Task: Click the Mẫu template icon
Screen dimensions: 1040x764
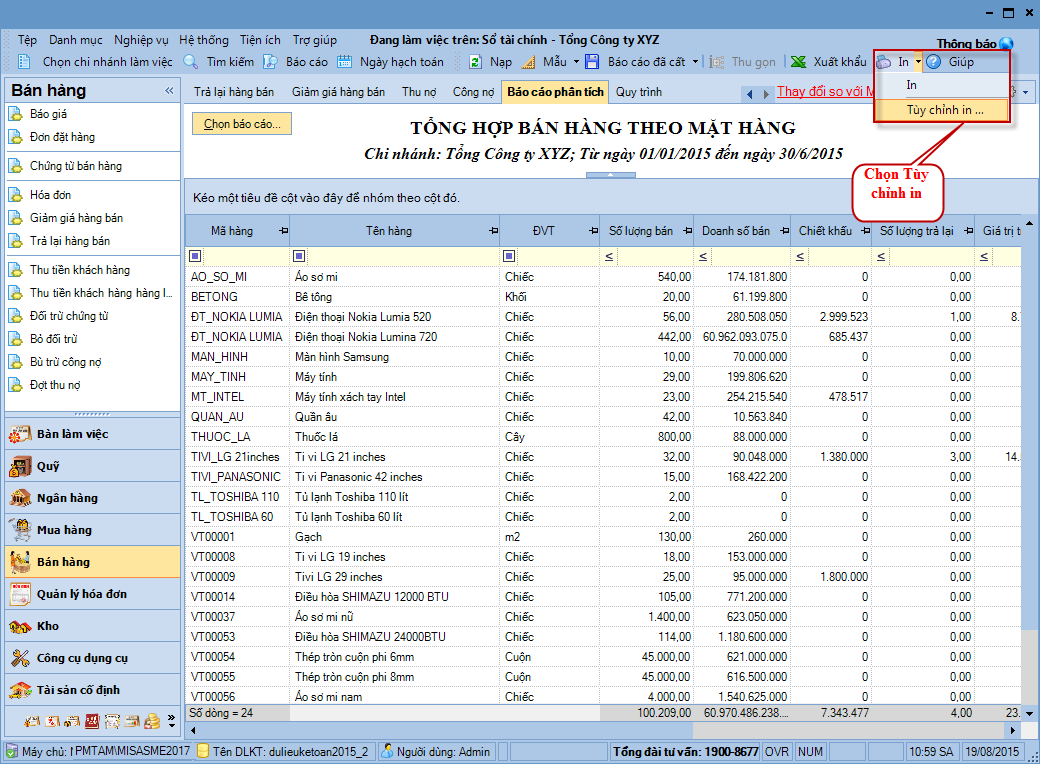Action: 529,62
